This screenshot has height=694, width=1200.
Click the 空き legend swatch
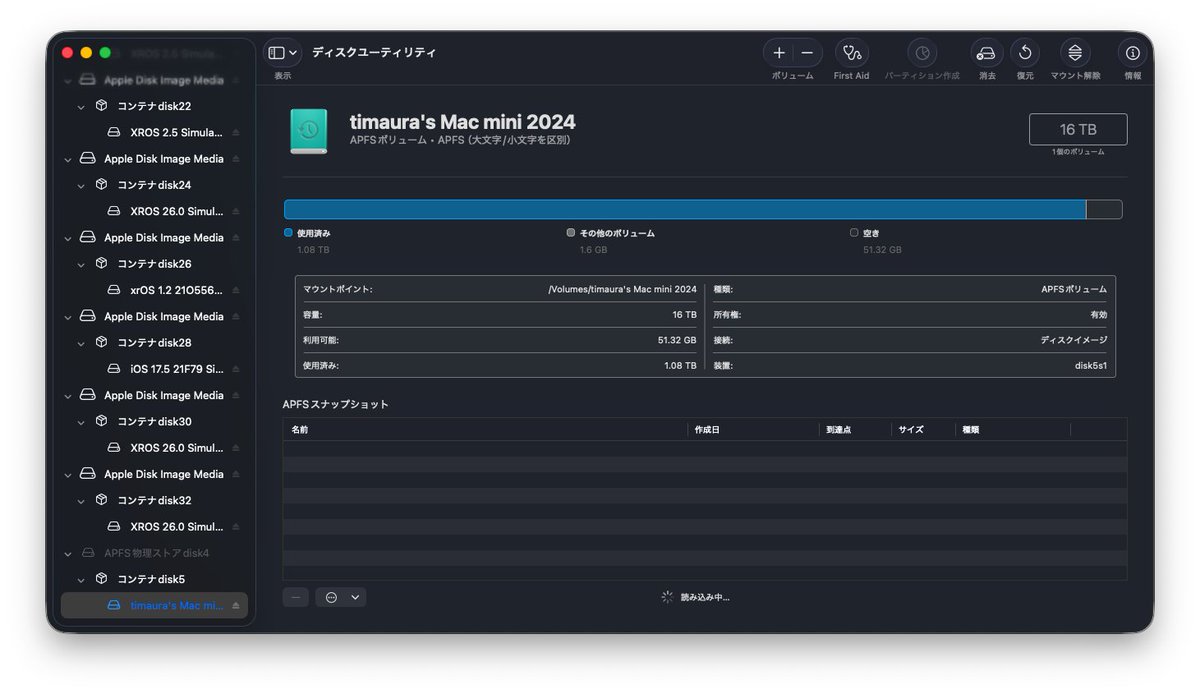pos(854,232)
